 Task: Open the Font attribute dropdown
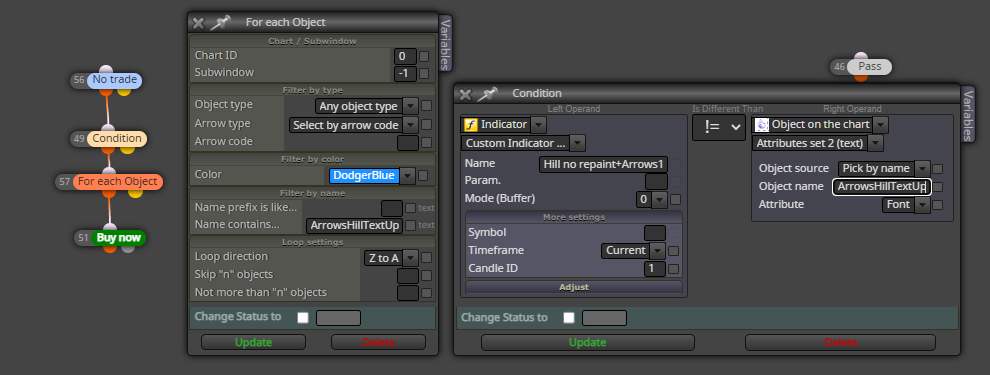click(x=922, y=205)
